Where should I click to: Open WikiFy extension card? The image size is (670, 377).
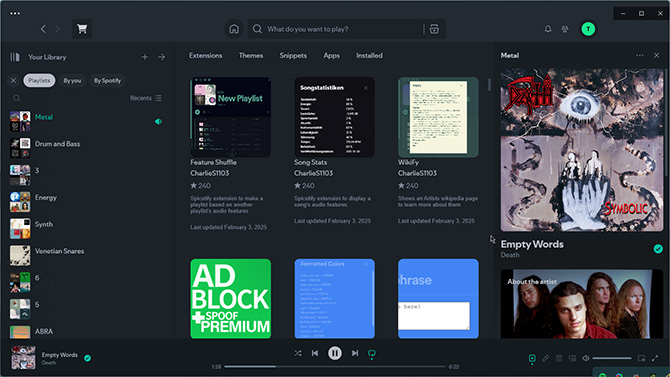pyautogui.click(x=438, y=151)
